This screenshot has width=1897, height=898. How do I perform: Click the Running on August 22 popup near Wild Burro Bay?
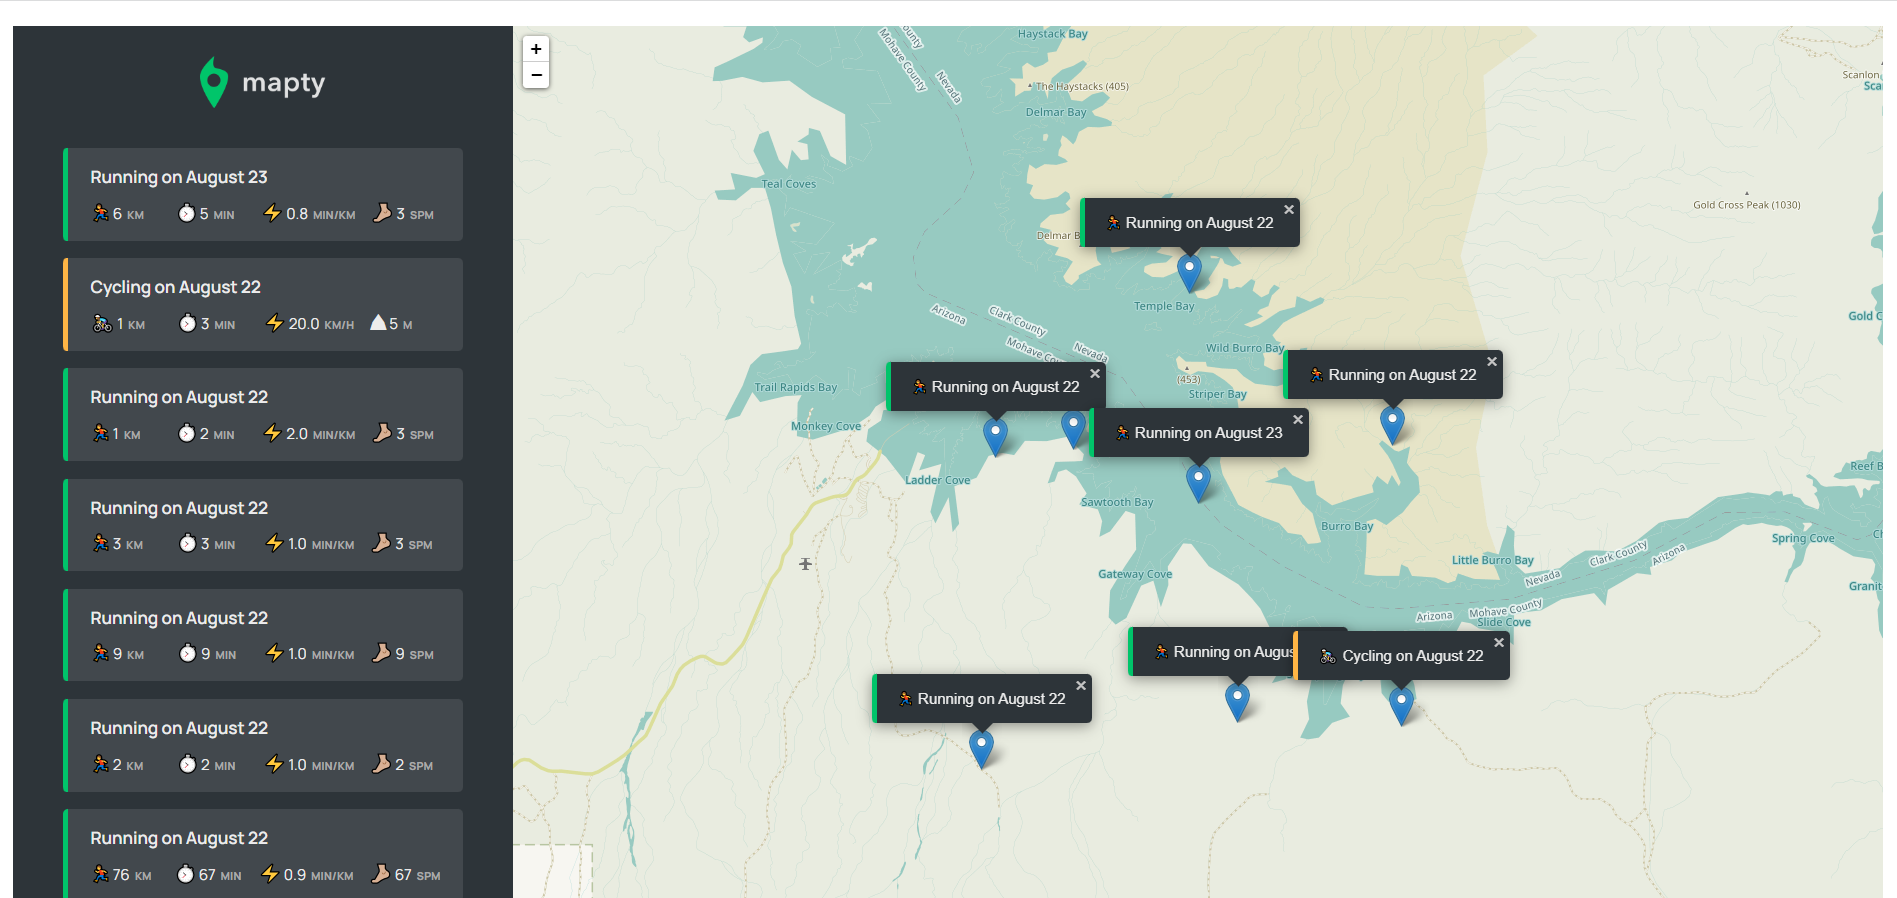click(x=1401, y=375)
